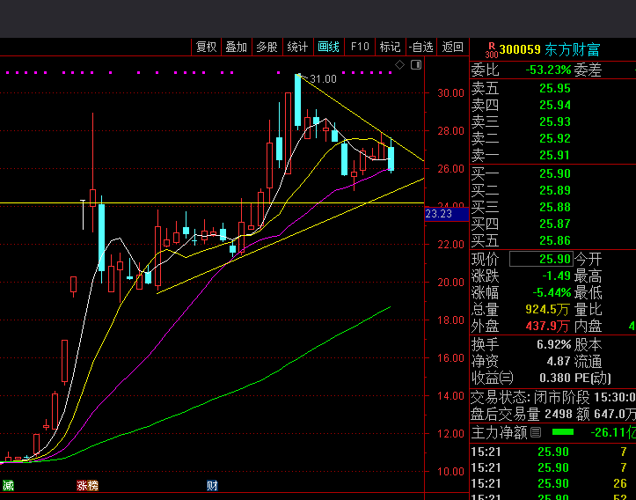Click the 盘后交易量 2498 entry
636x500 pixels.
point(522,414)
